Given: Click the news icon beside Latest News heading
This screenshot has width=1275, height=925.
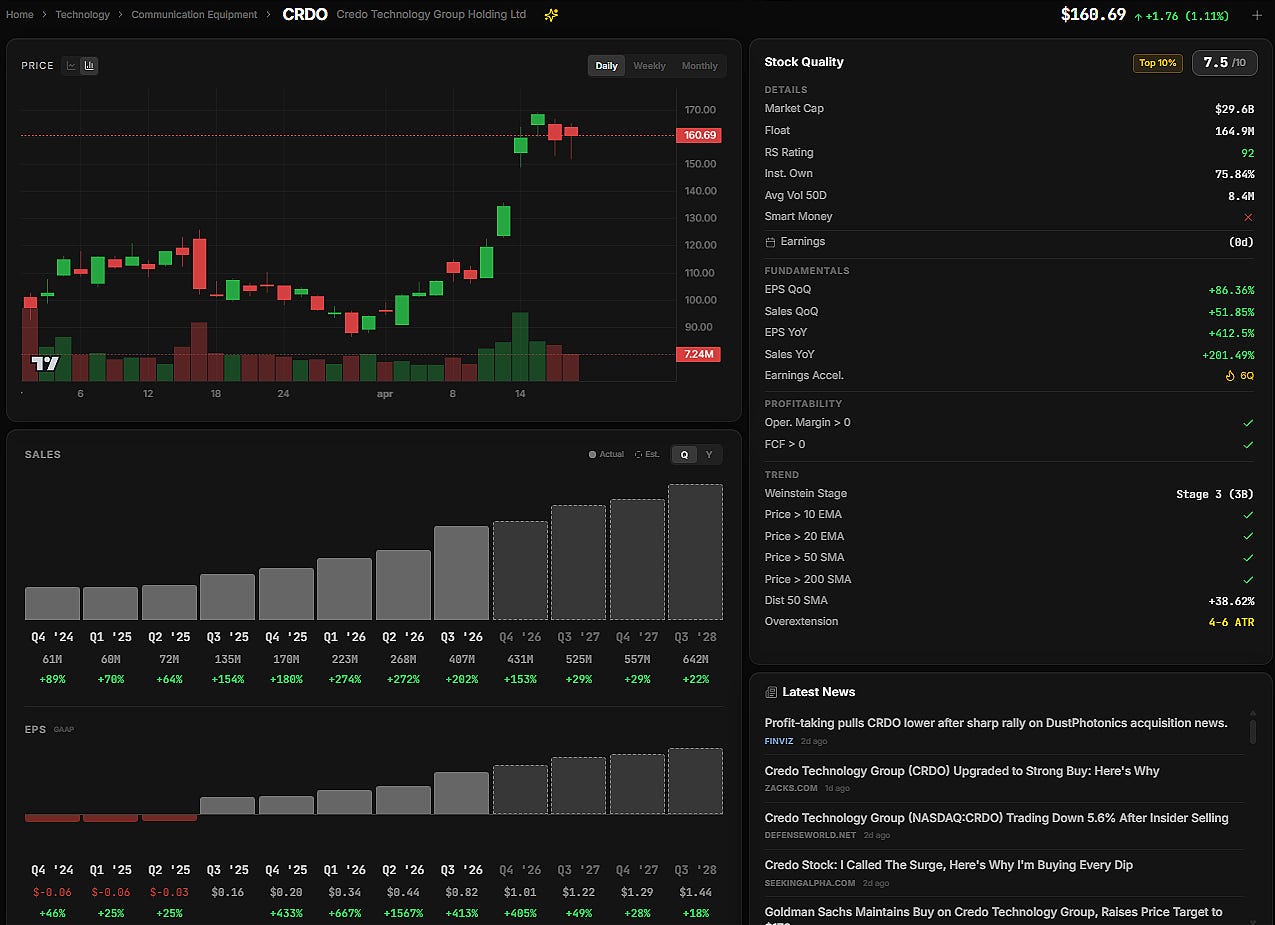Looking at the screenshot, I should 771,692.
